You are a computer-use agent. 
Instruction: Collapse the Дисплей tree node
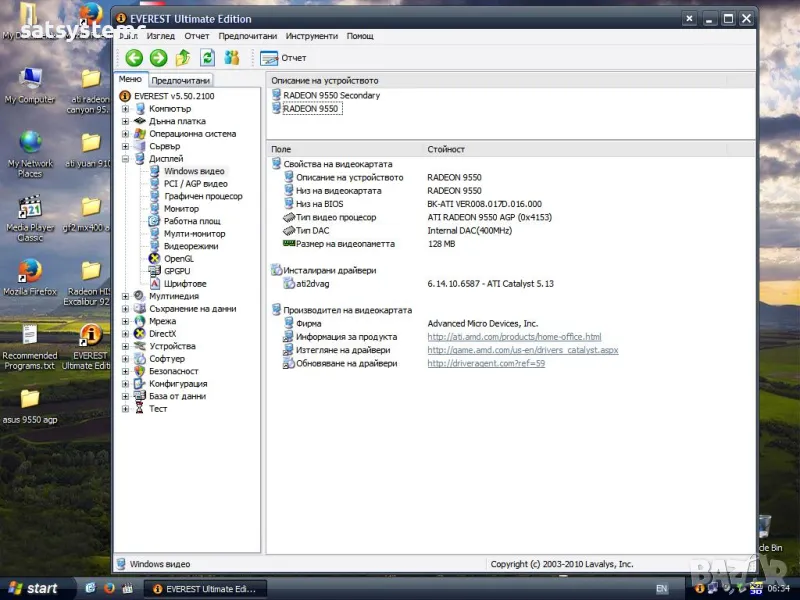point(126,159)
